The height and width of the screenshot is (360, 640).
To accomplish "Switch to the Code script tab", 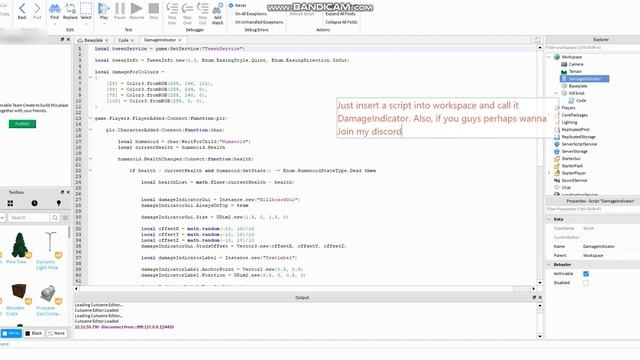I will [123, 40].
